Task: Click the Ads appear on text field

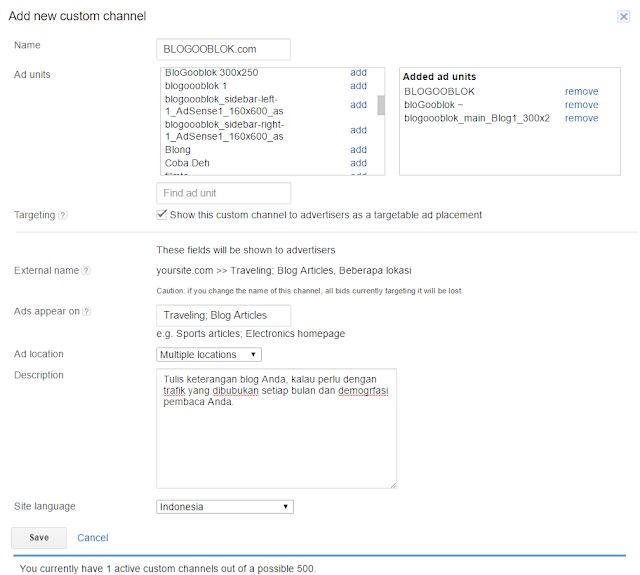Action: point(223,315)
